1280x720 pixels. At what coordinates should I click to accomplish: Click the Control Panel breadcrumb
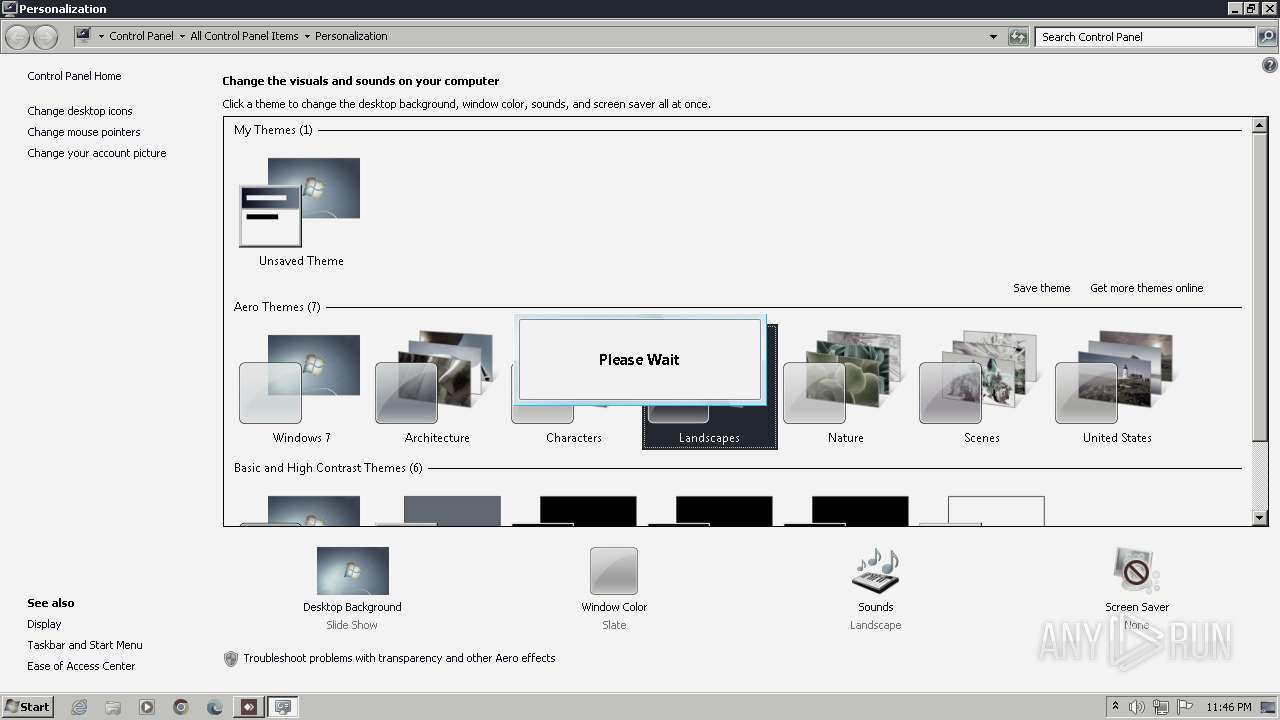[141, 36]
